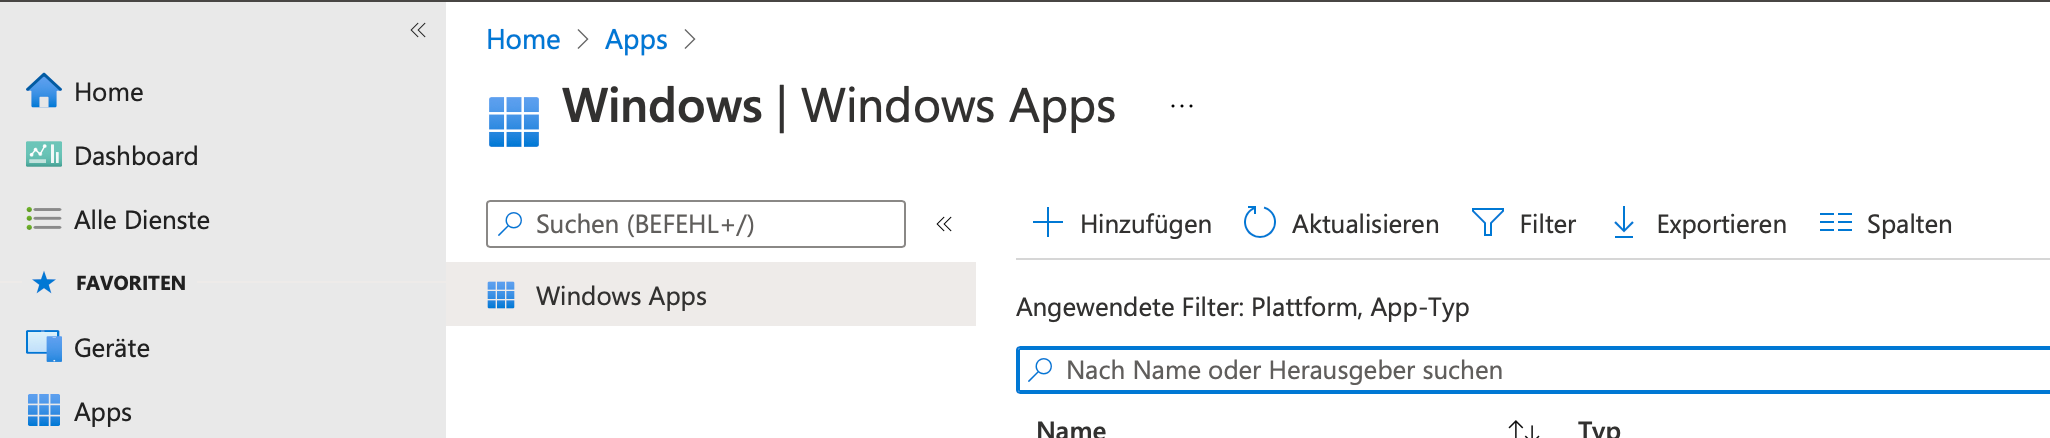Open the Spalten columns icon
2050x438 pixels.
pyautogui.click(x=1835, y=222)
